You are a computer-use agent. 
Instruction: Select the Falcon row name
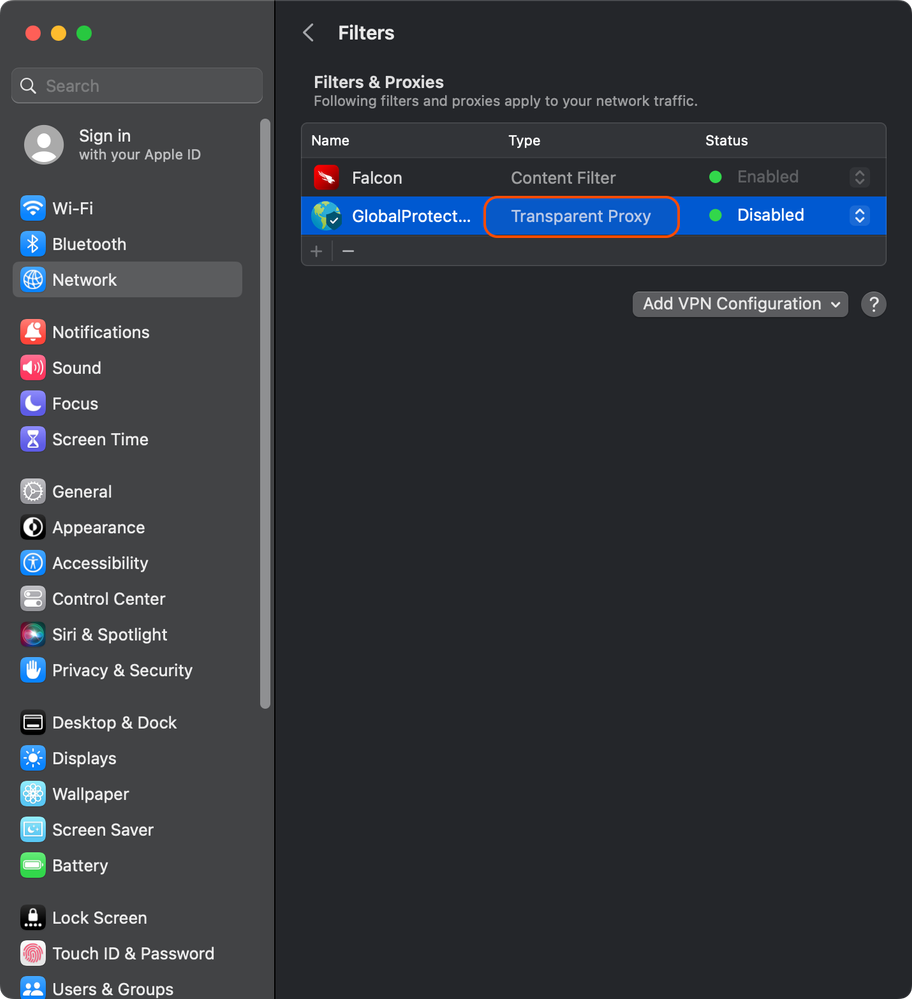coord(377,178)
